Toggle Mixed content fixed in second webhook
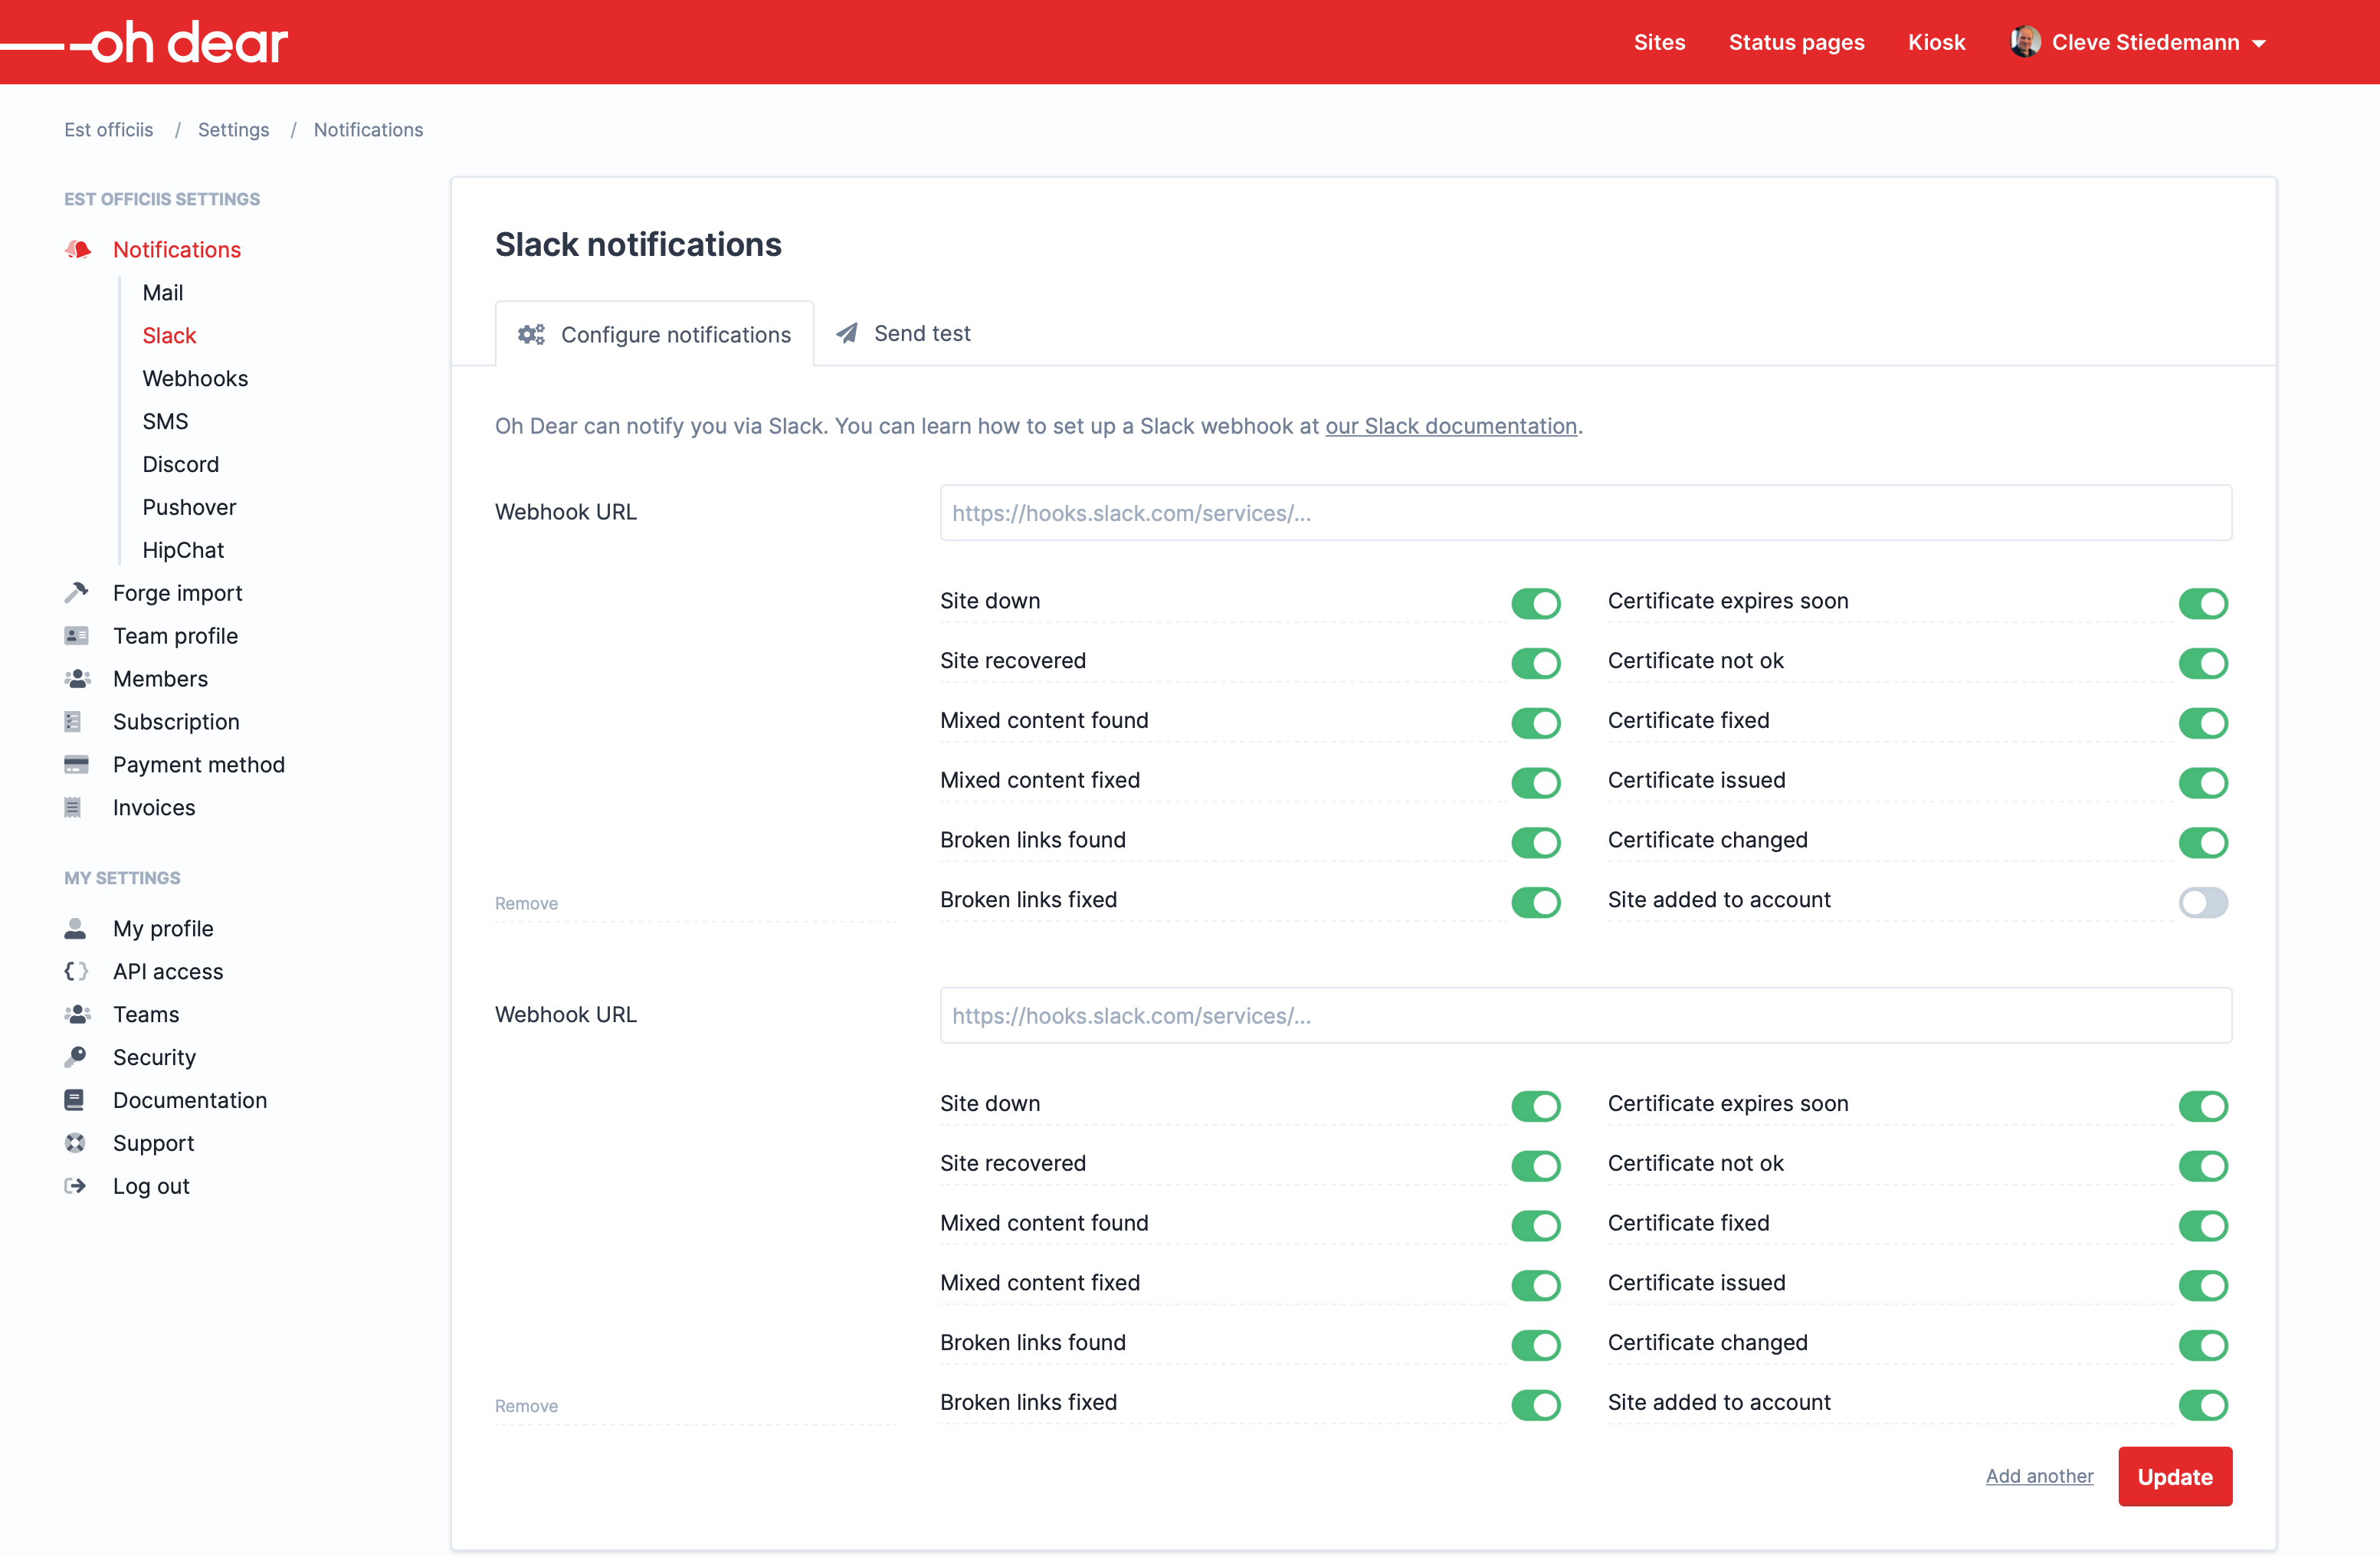This screenshot has width=2380, height=1557. [1535, 1285]
